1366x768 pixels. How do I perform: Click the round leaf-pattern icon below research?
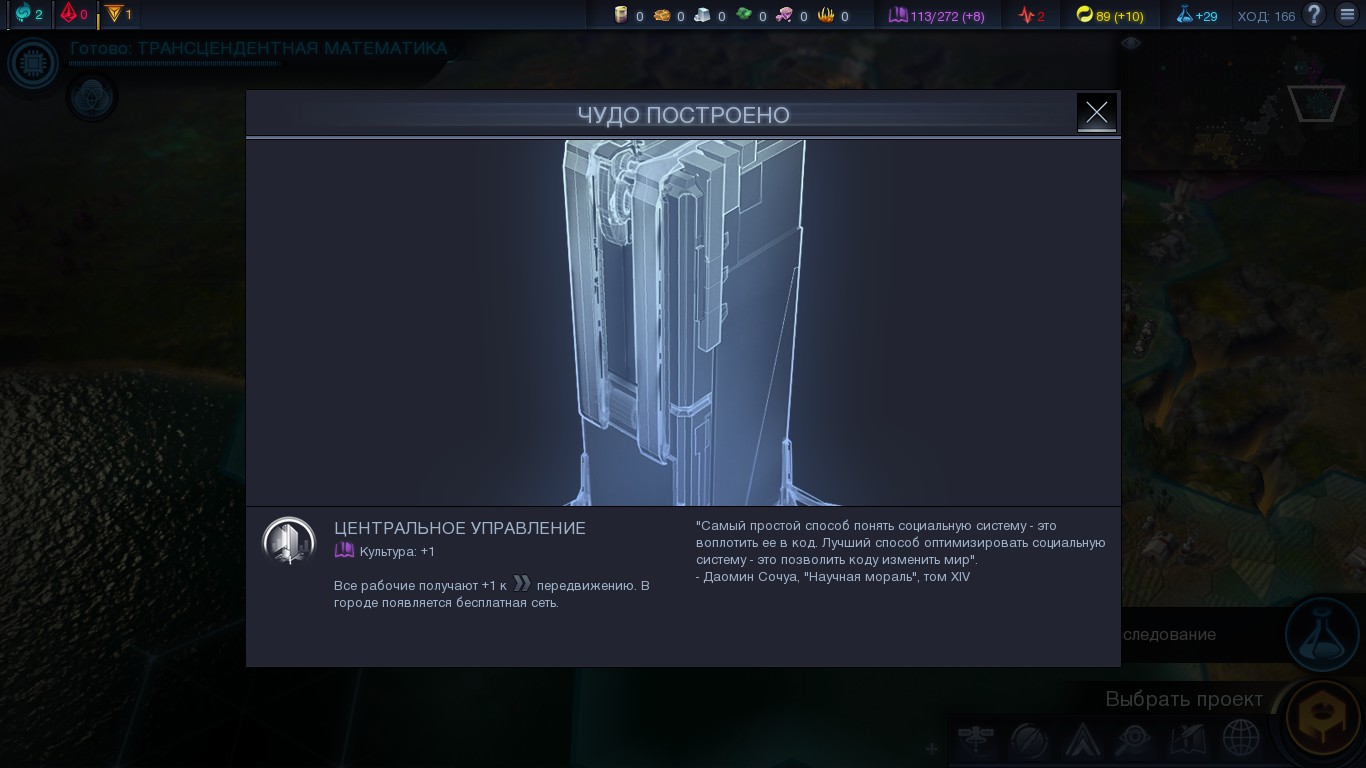click(92, 97)
